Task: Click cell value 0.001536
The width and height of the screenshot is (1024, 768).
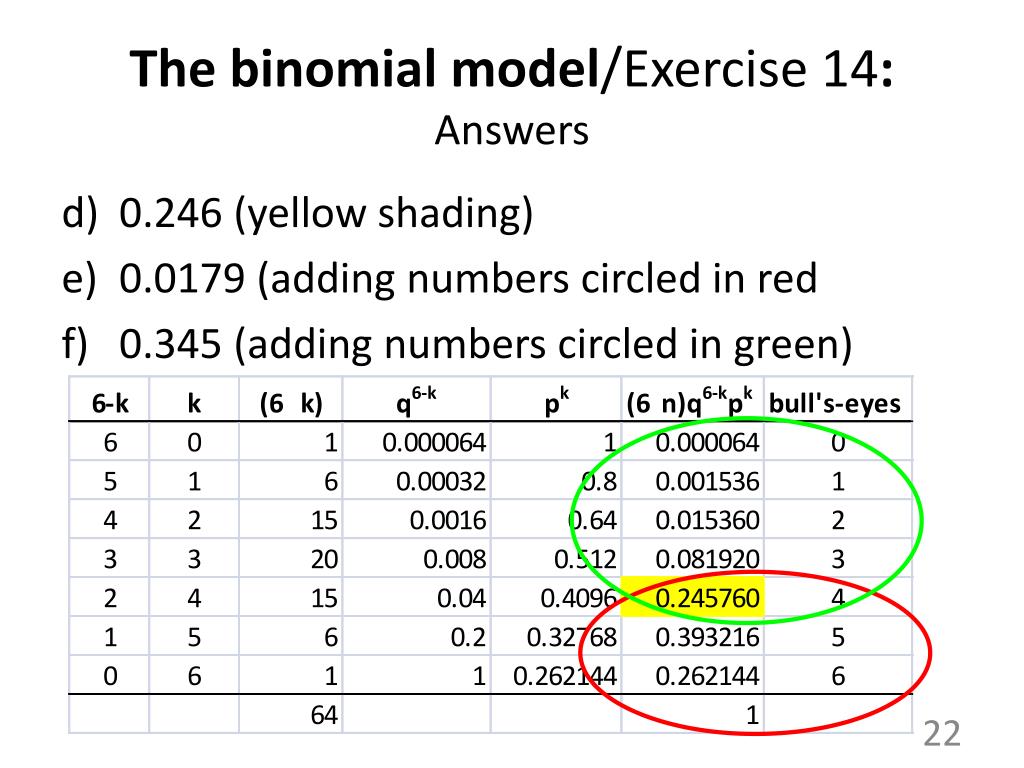Action: coord(707,481)
